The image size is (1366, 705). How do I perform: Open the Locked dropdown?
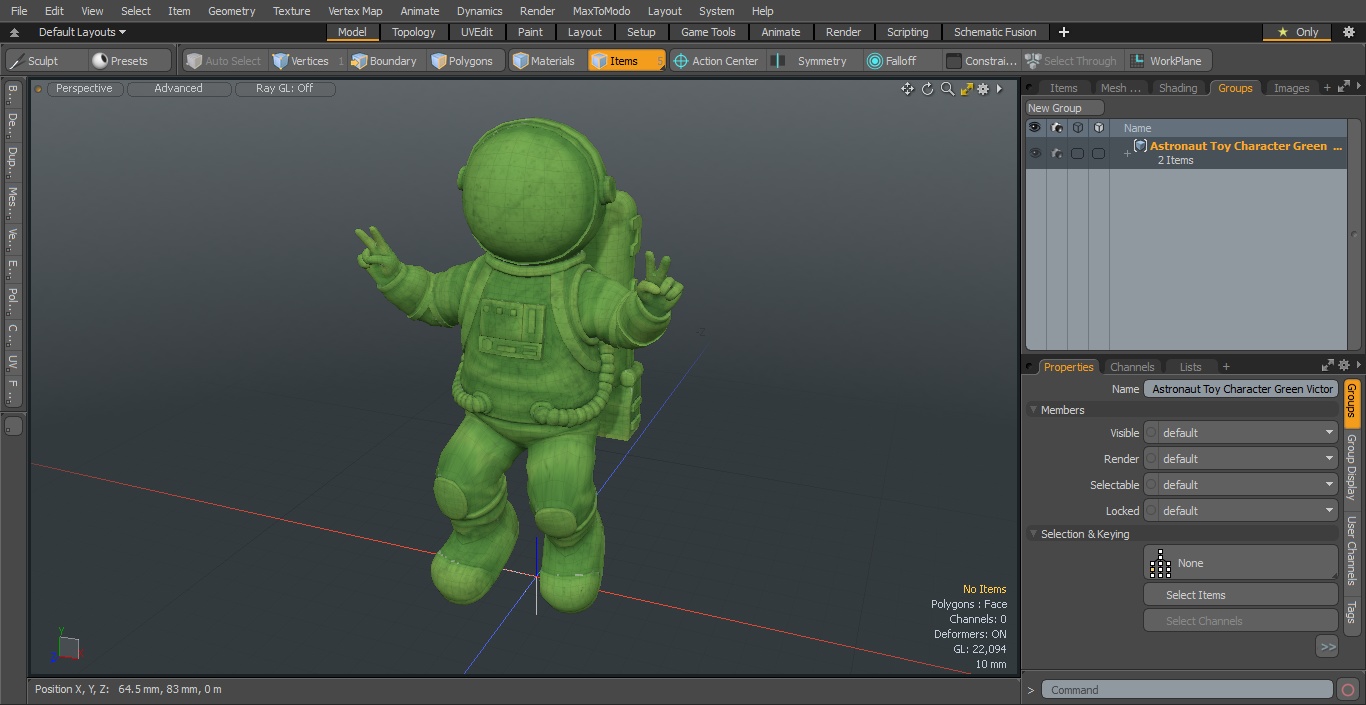[1240, 511]
